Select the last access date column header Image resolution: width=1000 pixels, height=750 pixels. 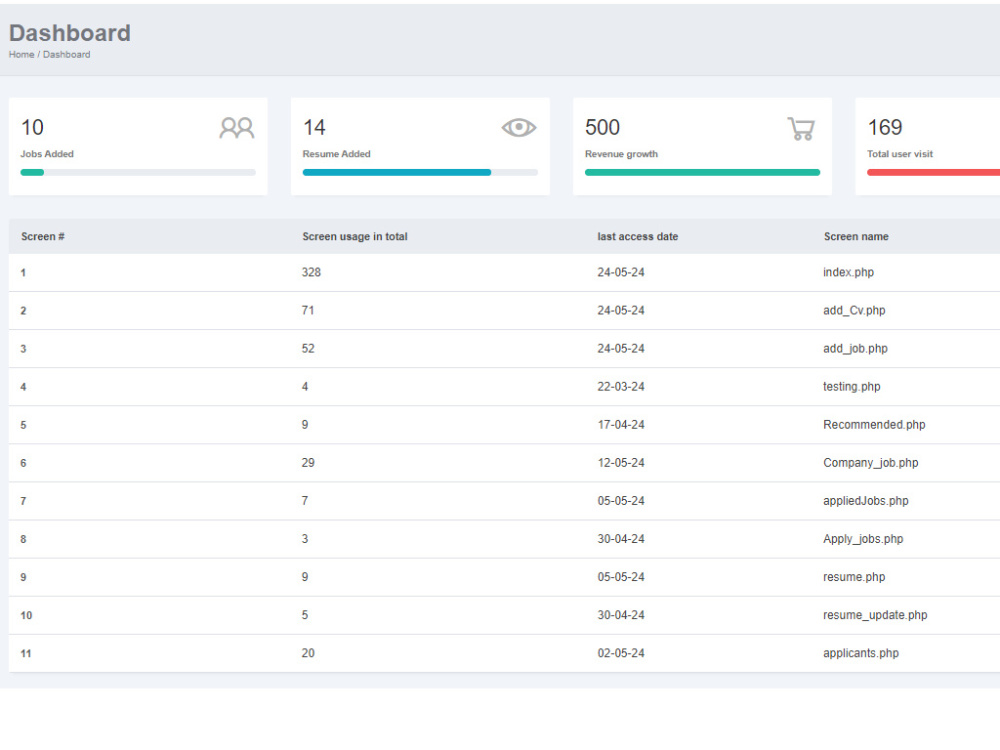tap(638, 237)
